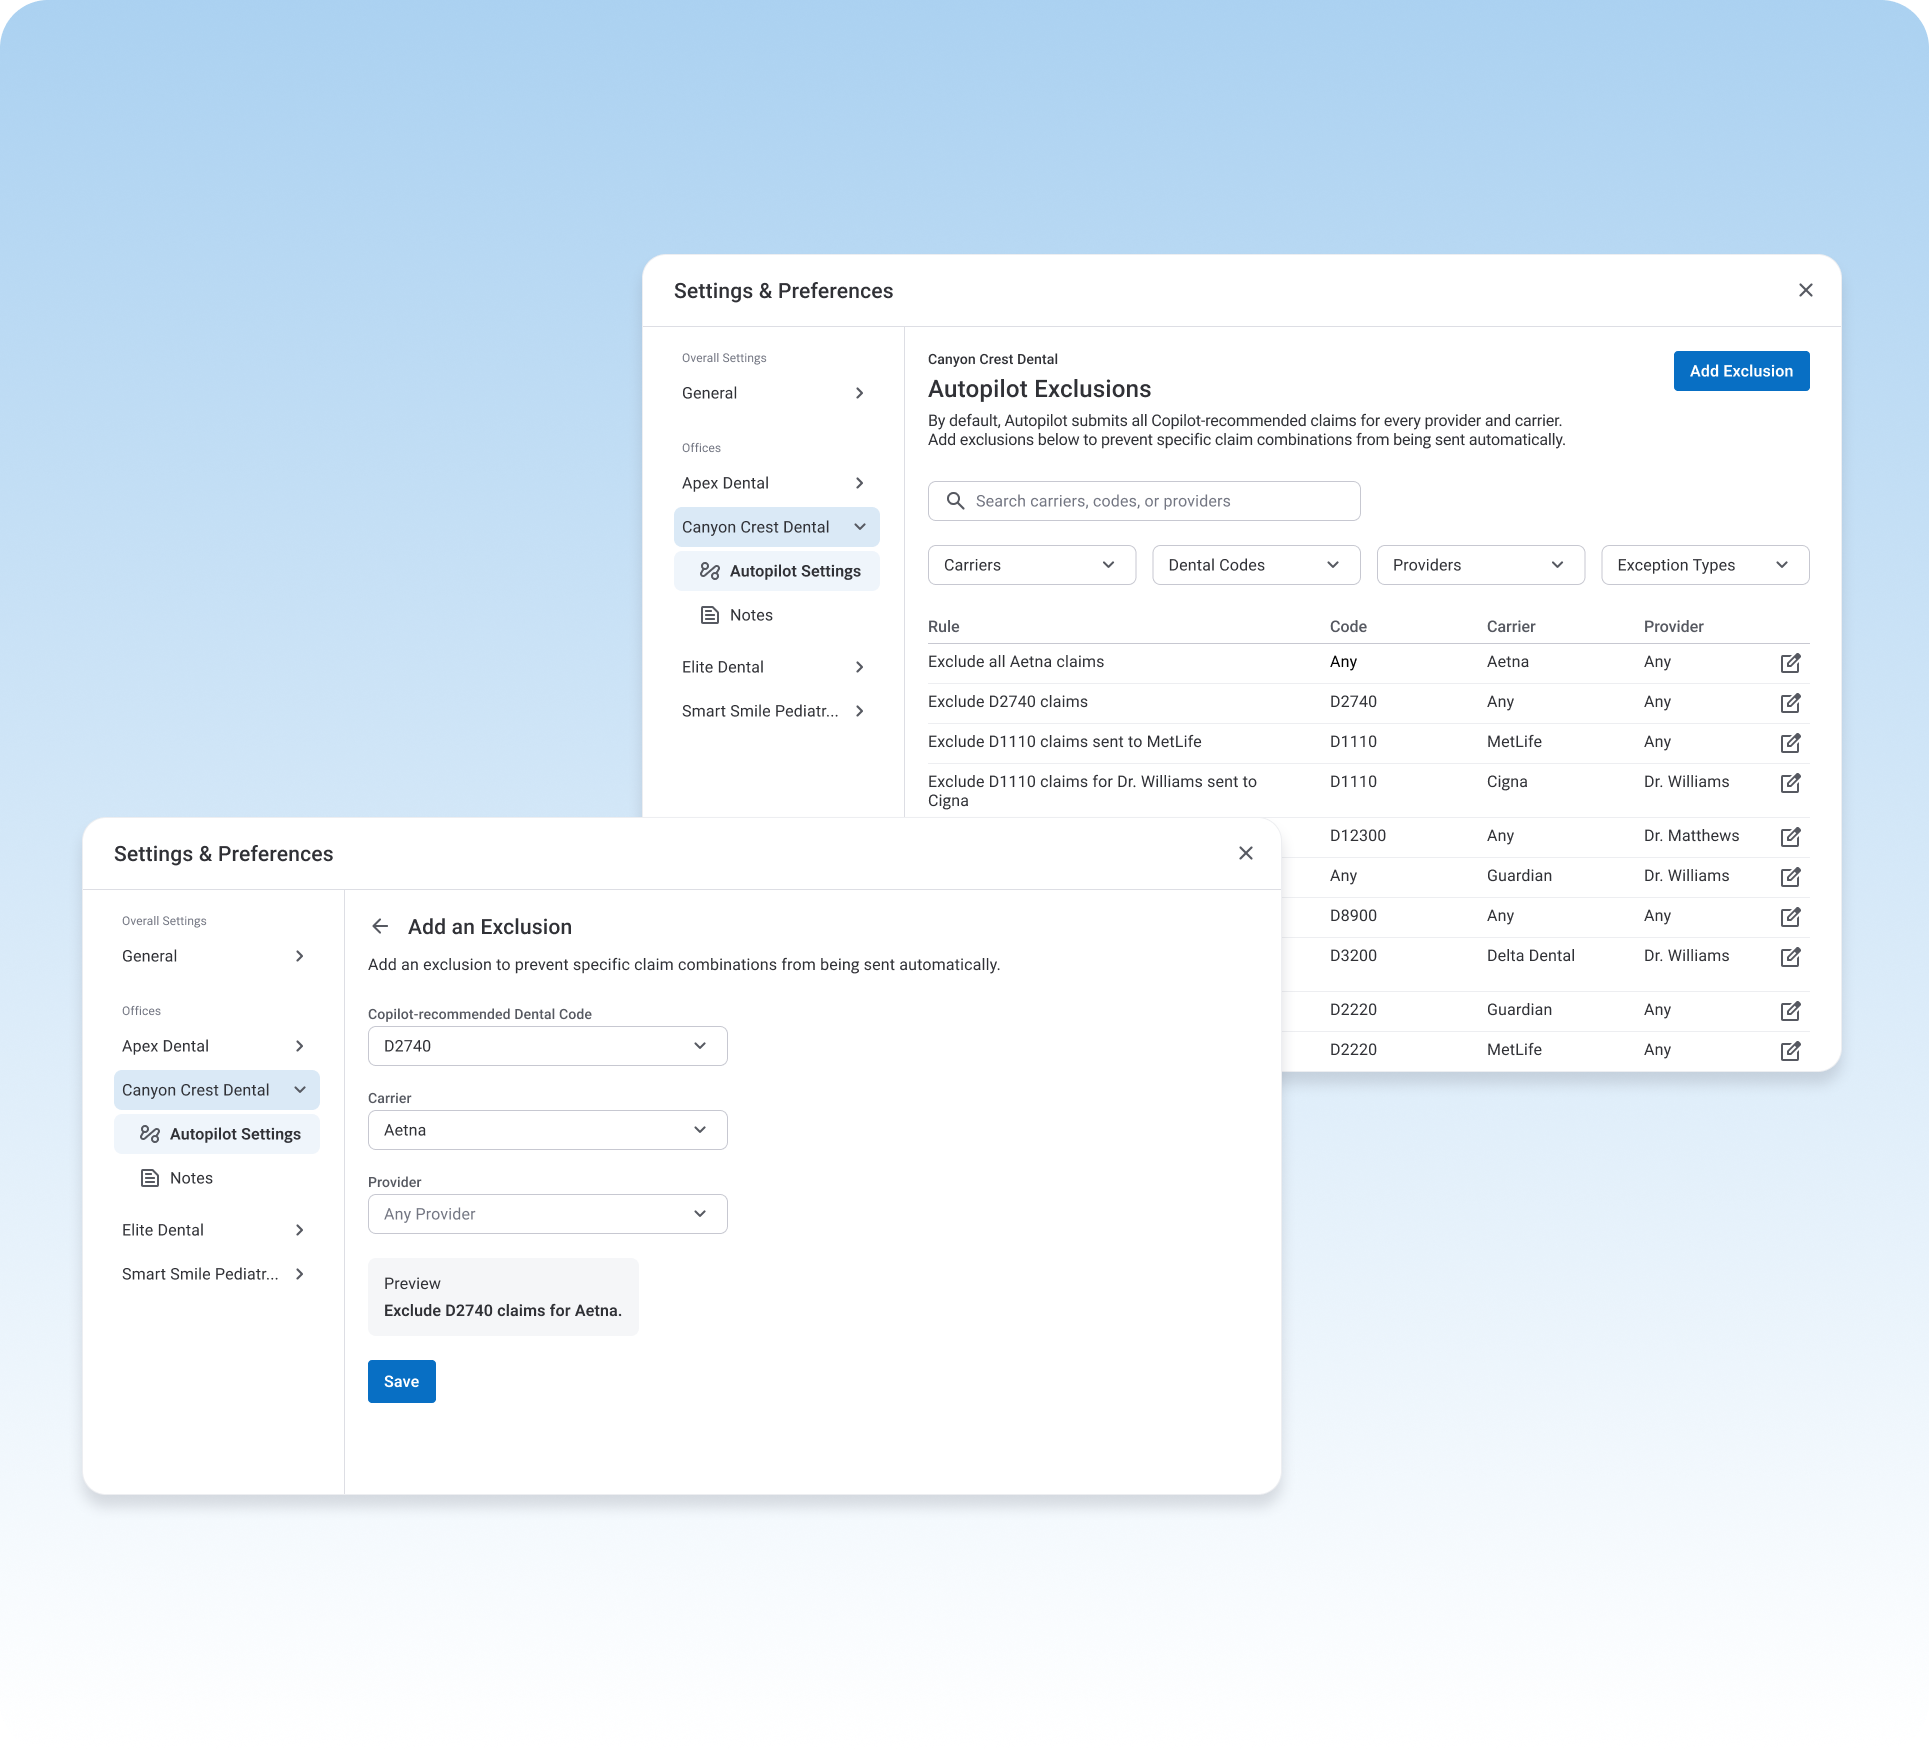Close the back Settings & Preferences window
This screenshot has height=1750, width=1929.
[1806, 290]
